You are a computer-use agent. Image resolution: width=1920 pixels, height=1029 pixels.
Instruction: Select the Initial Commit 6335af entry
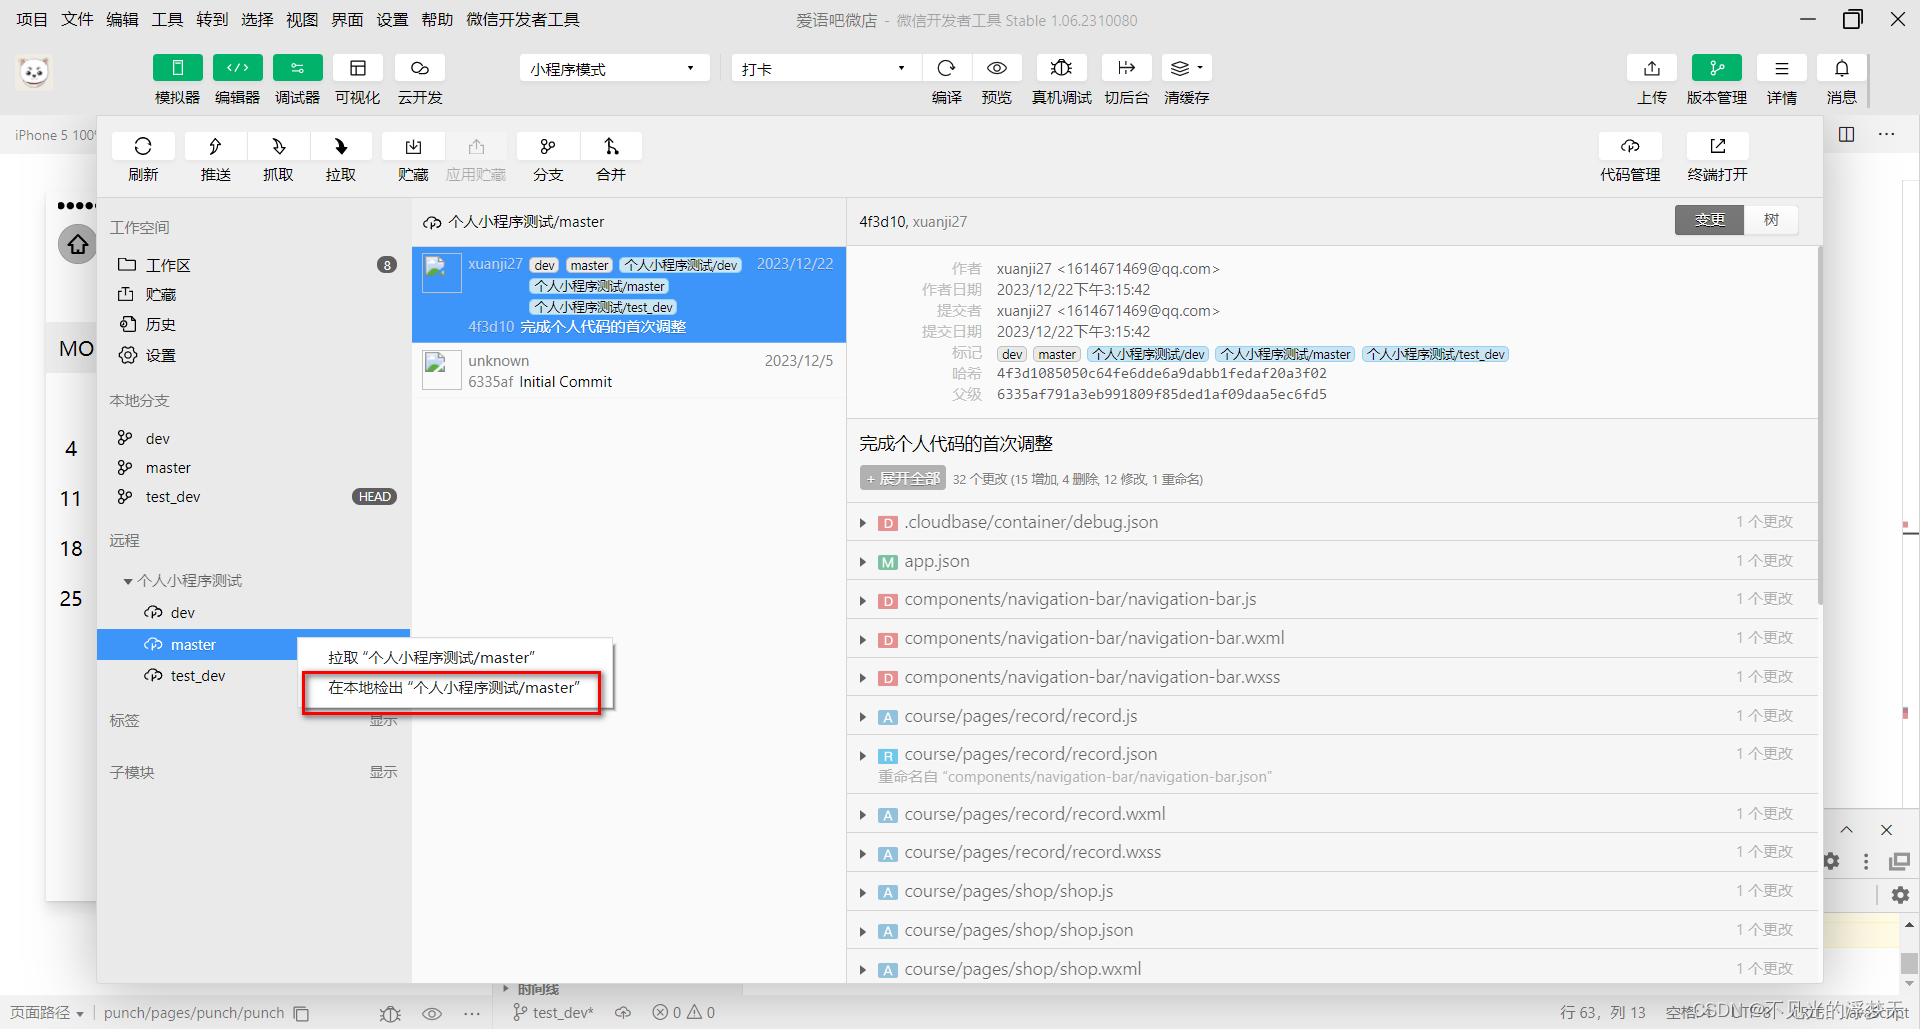click(629, 371)
